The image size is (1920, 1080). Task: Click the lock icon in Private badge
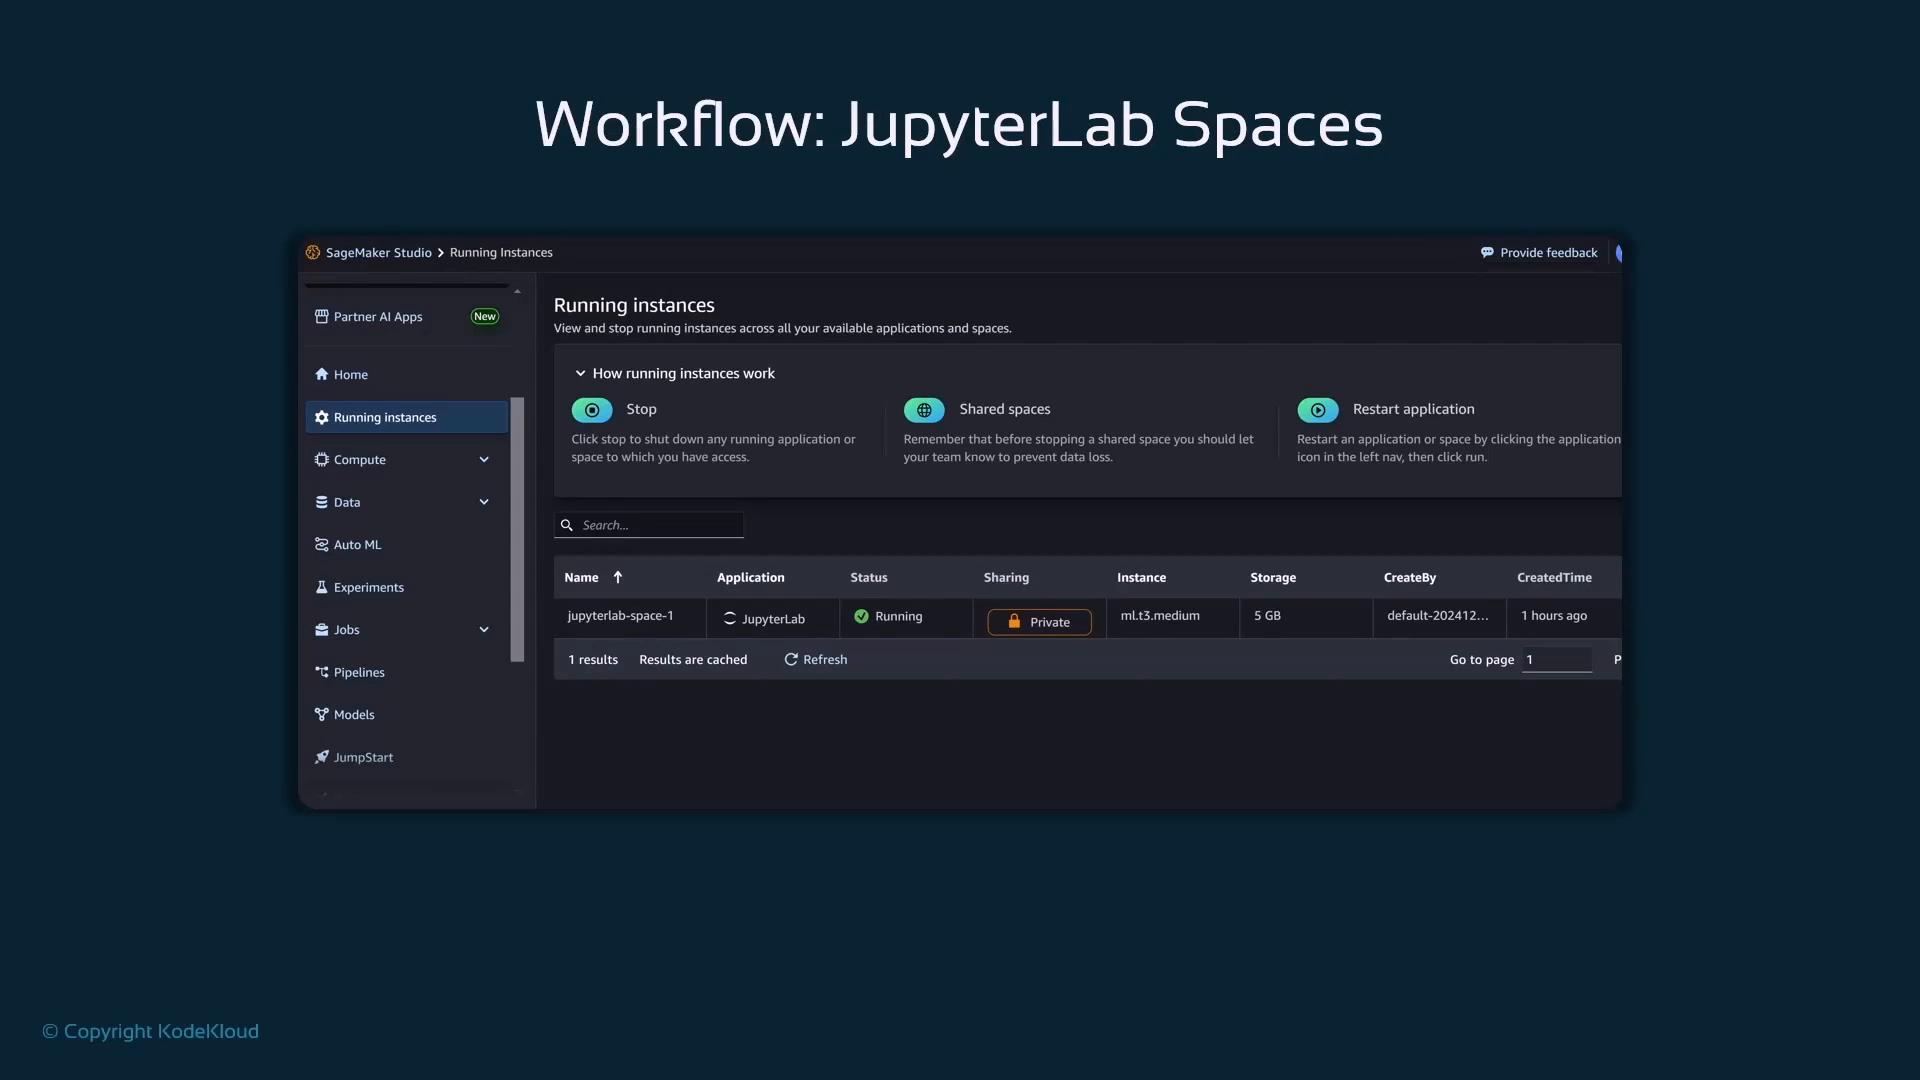coord(1014,621)
